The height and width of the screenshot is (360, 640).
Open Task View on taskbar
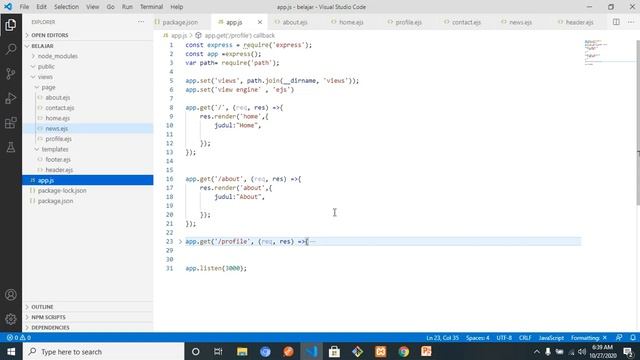click(218, 351)
